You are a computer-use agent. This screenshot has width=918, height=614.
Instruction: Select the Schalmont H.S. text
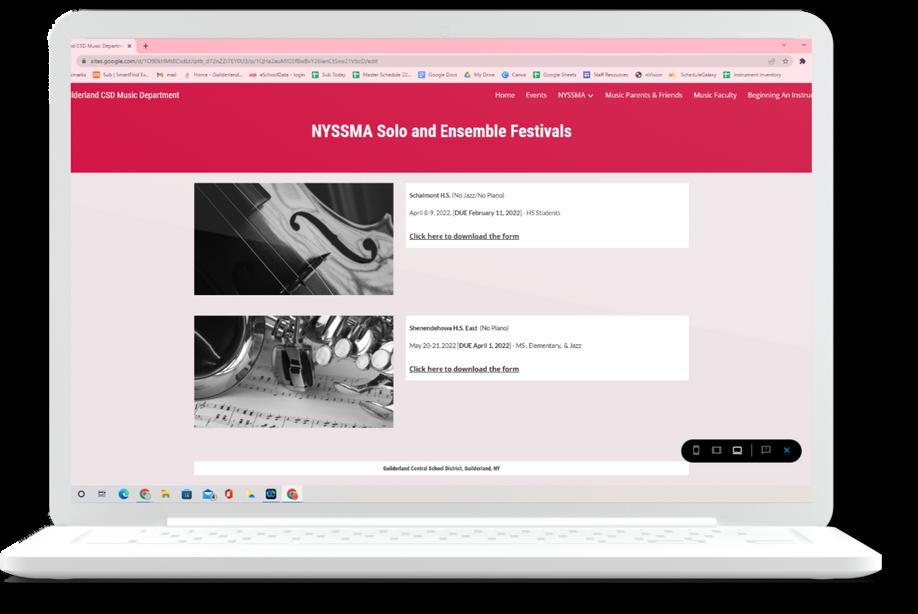[430, 195]
